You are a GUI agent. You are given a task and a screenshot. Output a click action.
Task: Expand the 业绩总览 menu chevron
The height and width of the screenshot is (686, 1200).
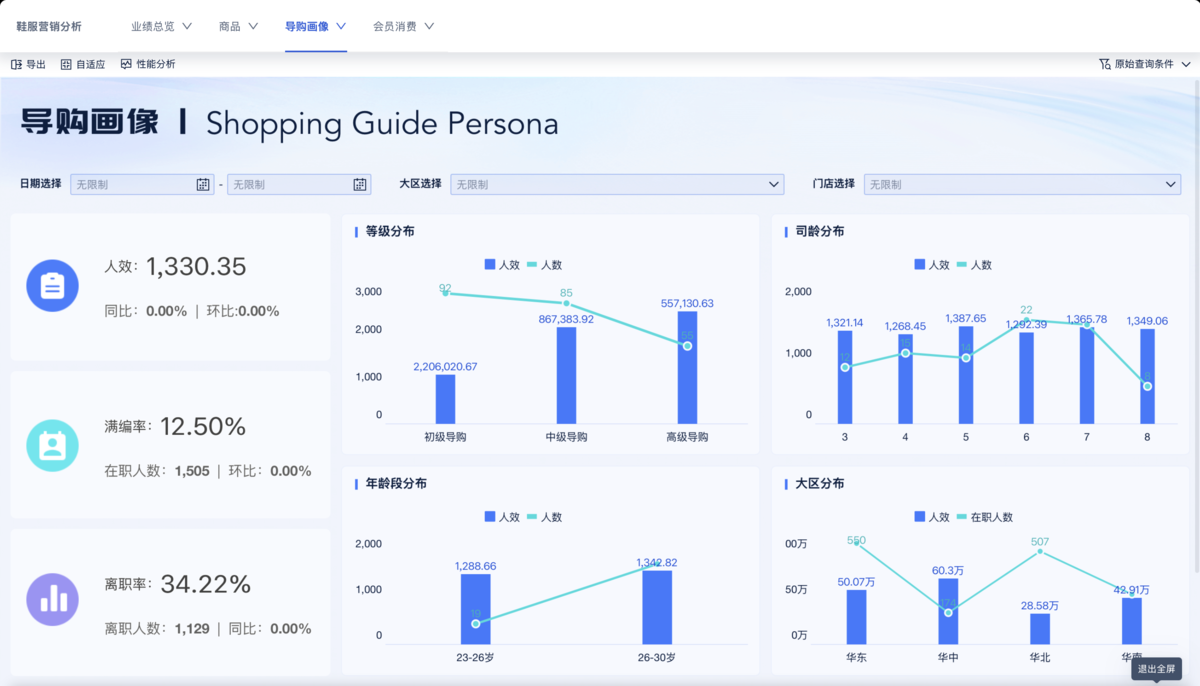187,27
